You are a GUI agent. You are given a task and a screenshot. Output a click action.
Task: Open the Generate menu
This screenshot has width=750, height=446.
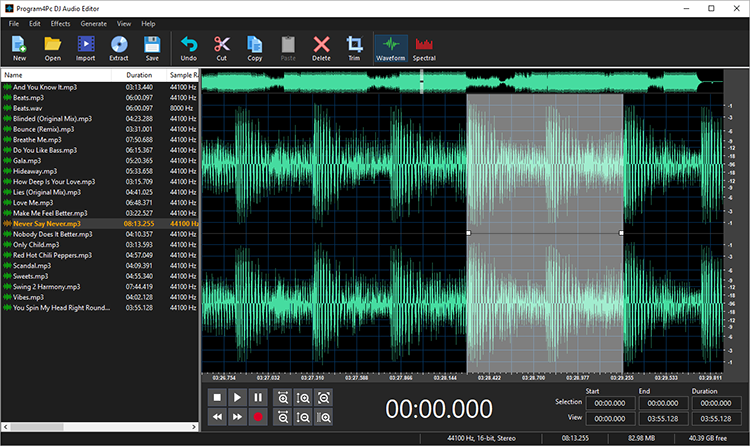(x=93, y=22)
